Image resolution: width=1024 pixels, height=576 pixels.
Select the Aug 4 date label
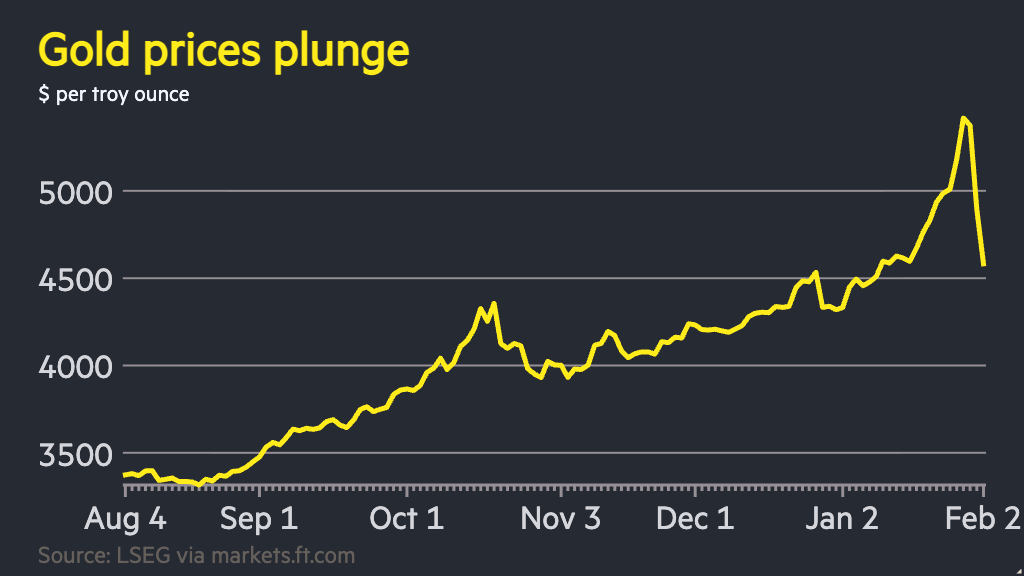tap(123, 519)
